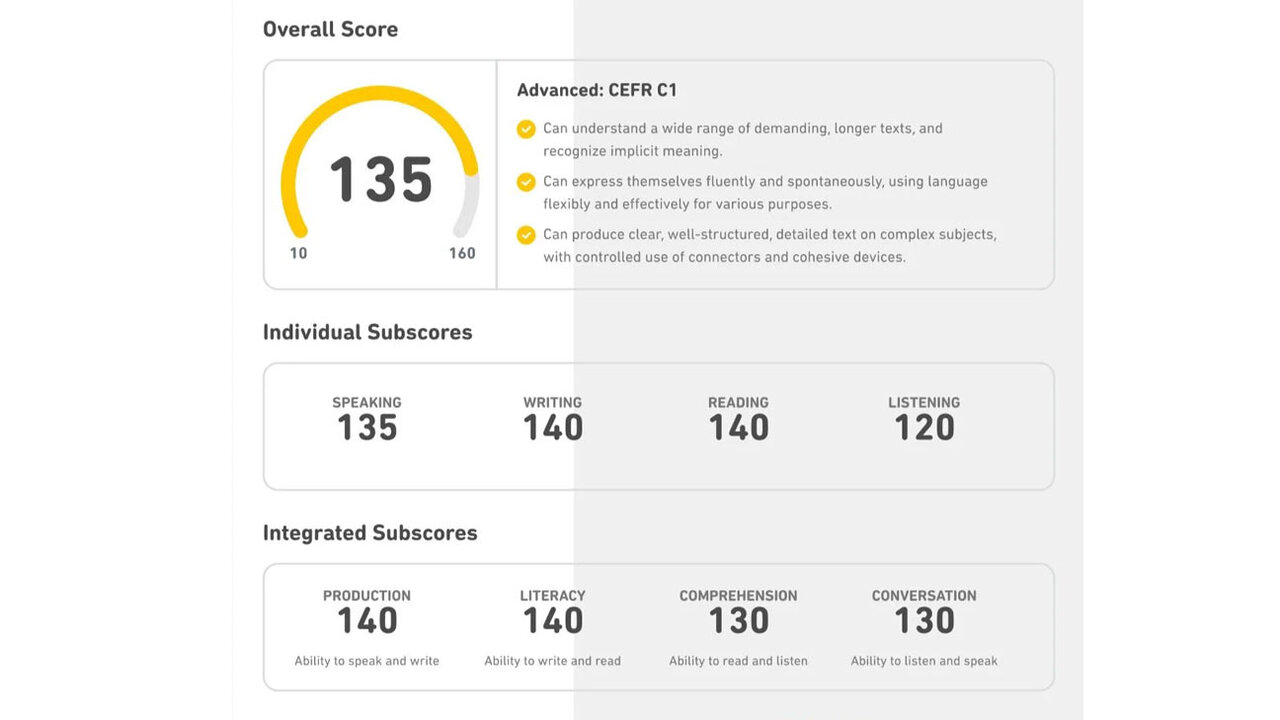The height and width of the screenshot is (720, 1280).
Task: Click the Speaking subscore 135
Action: pyautogui.click(x=367, y=428)
